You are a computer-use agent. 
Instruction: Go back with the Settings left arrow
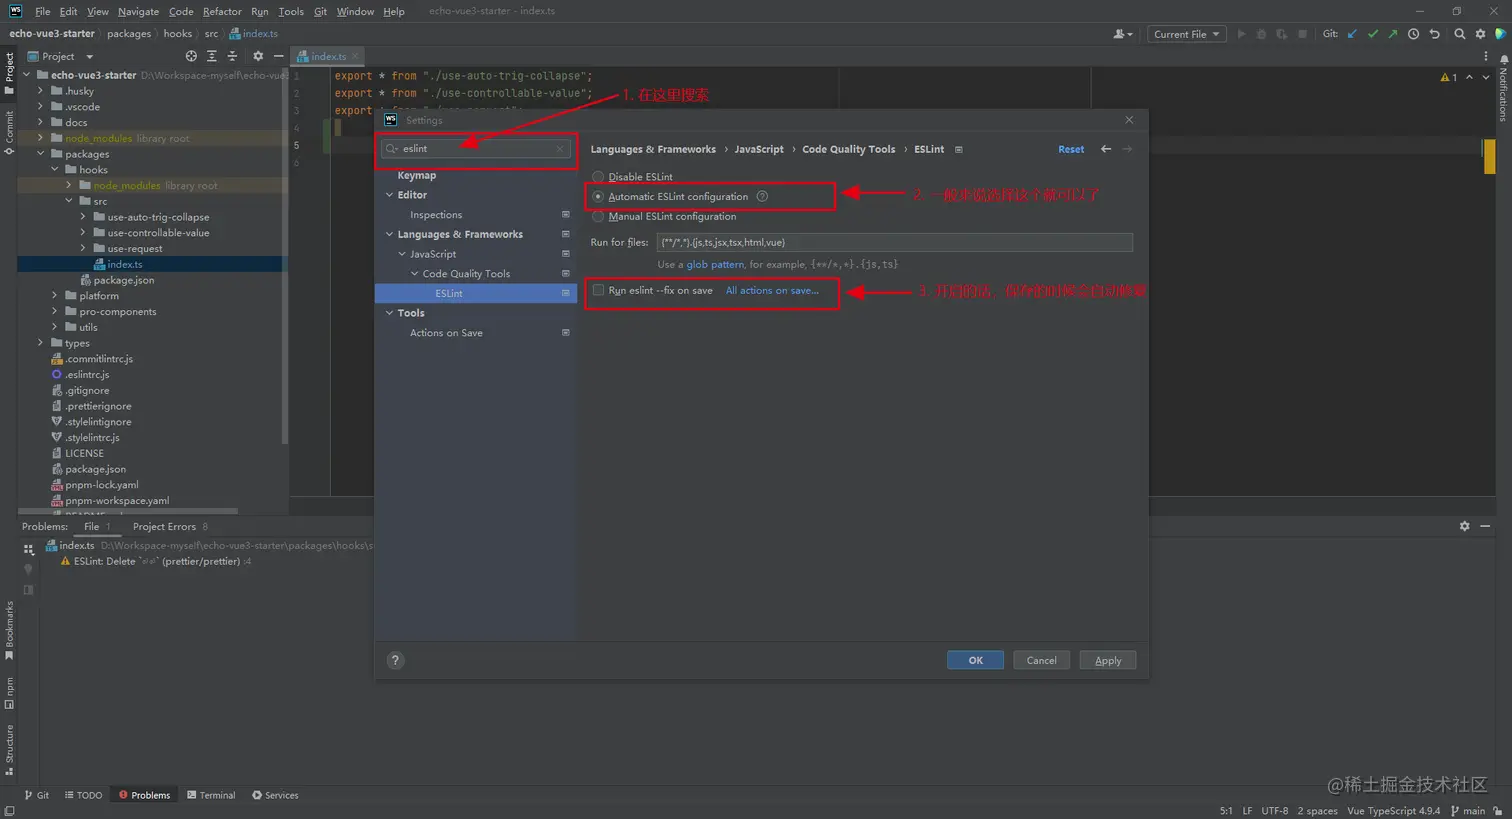(1106, 149)
